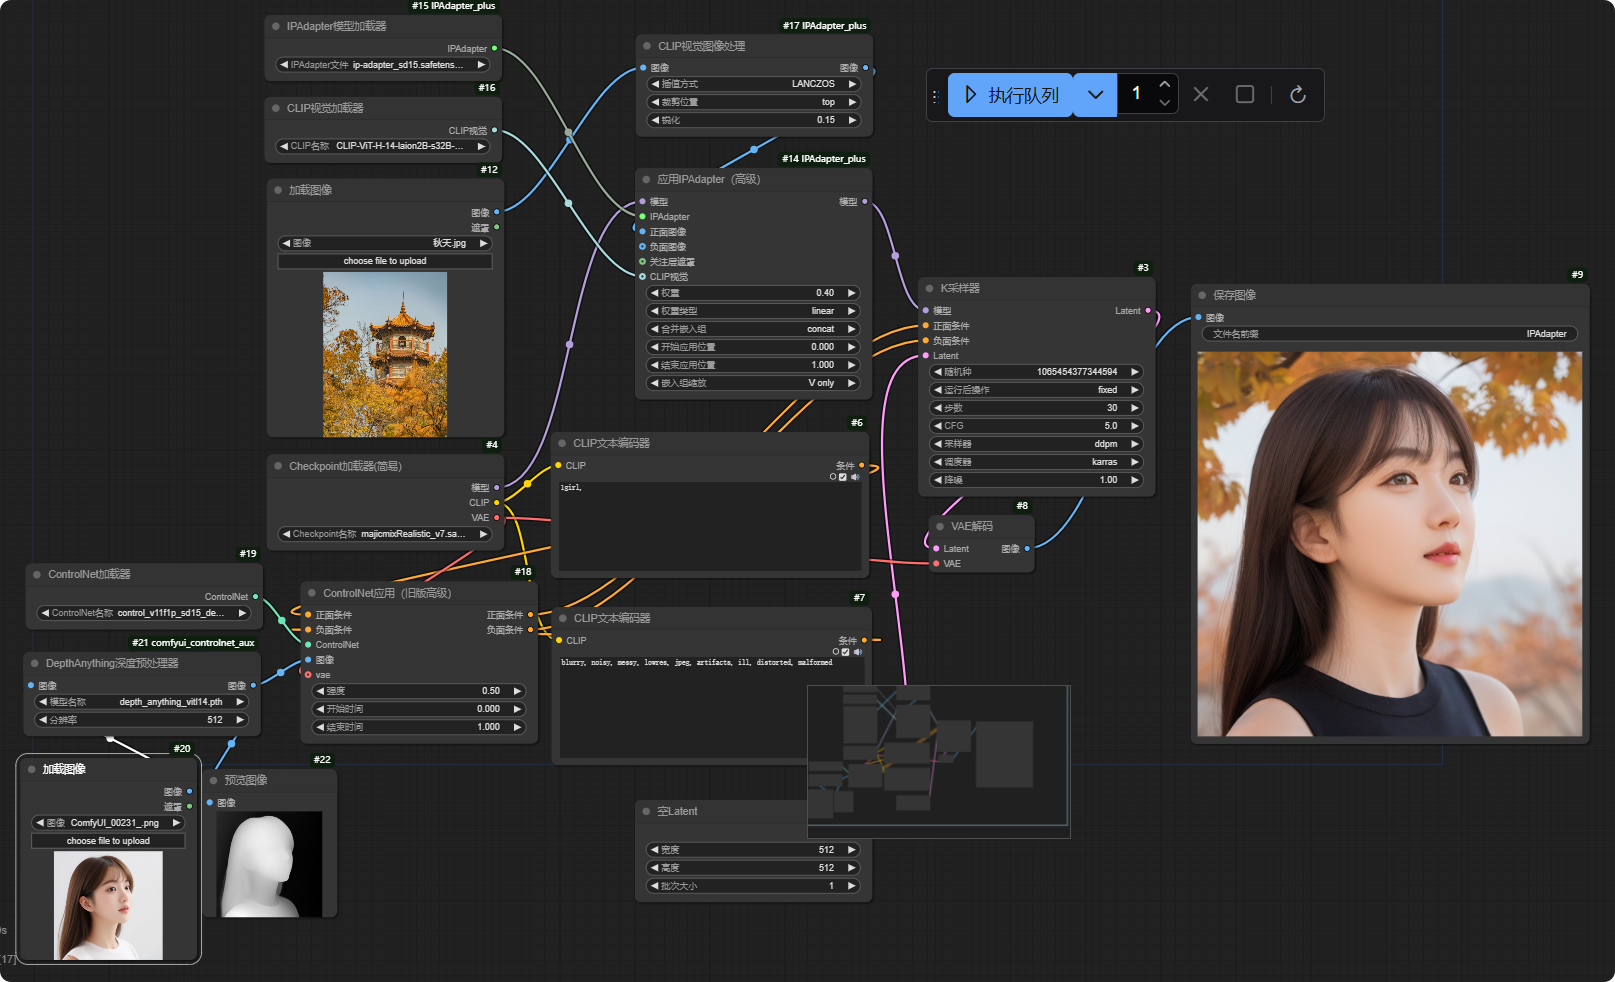Open the IPAdapter文件 model selector
This screenshot has width=1615, height=982.
383,65
